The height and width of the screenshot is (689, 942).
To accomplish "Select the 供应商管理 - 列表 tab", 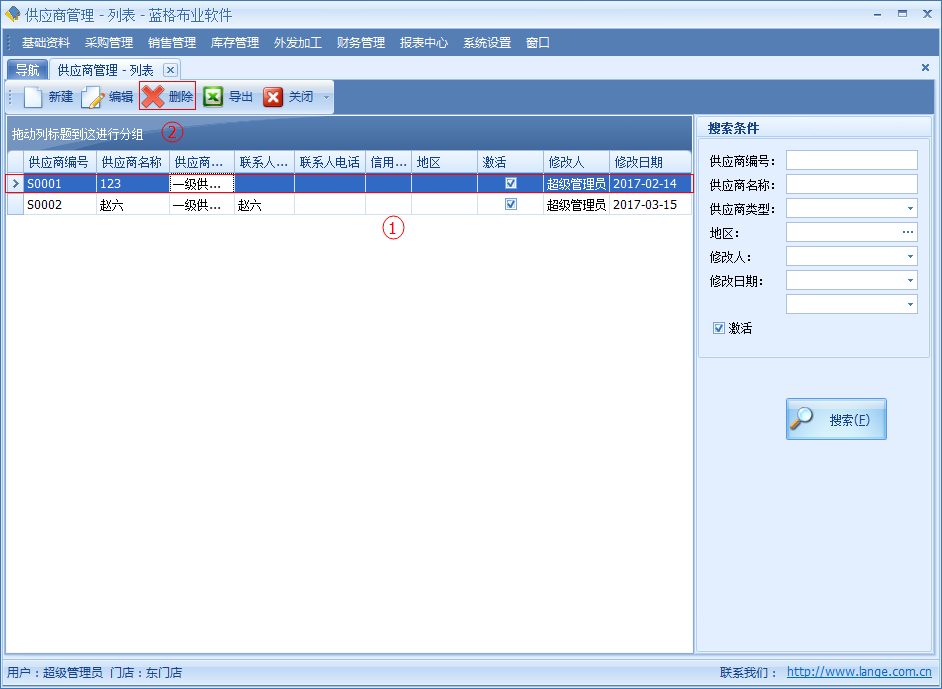I will [105, 70].
